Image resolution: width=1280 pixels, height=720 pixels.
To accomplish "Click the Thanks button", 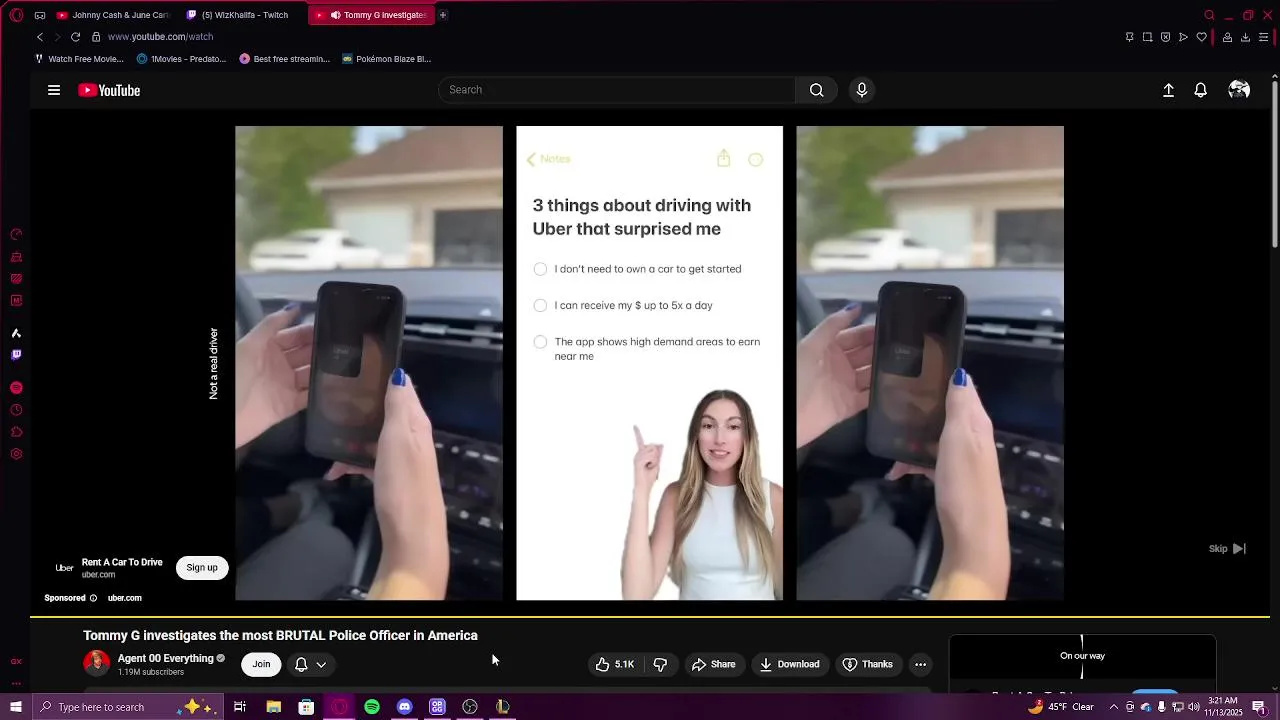I will [867, 664].
